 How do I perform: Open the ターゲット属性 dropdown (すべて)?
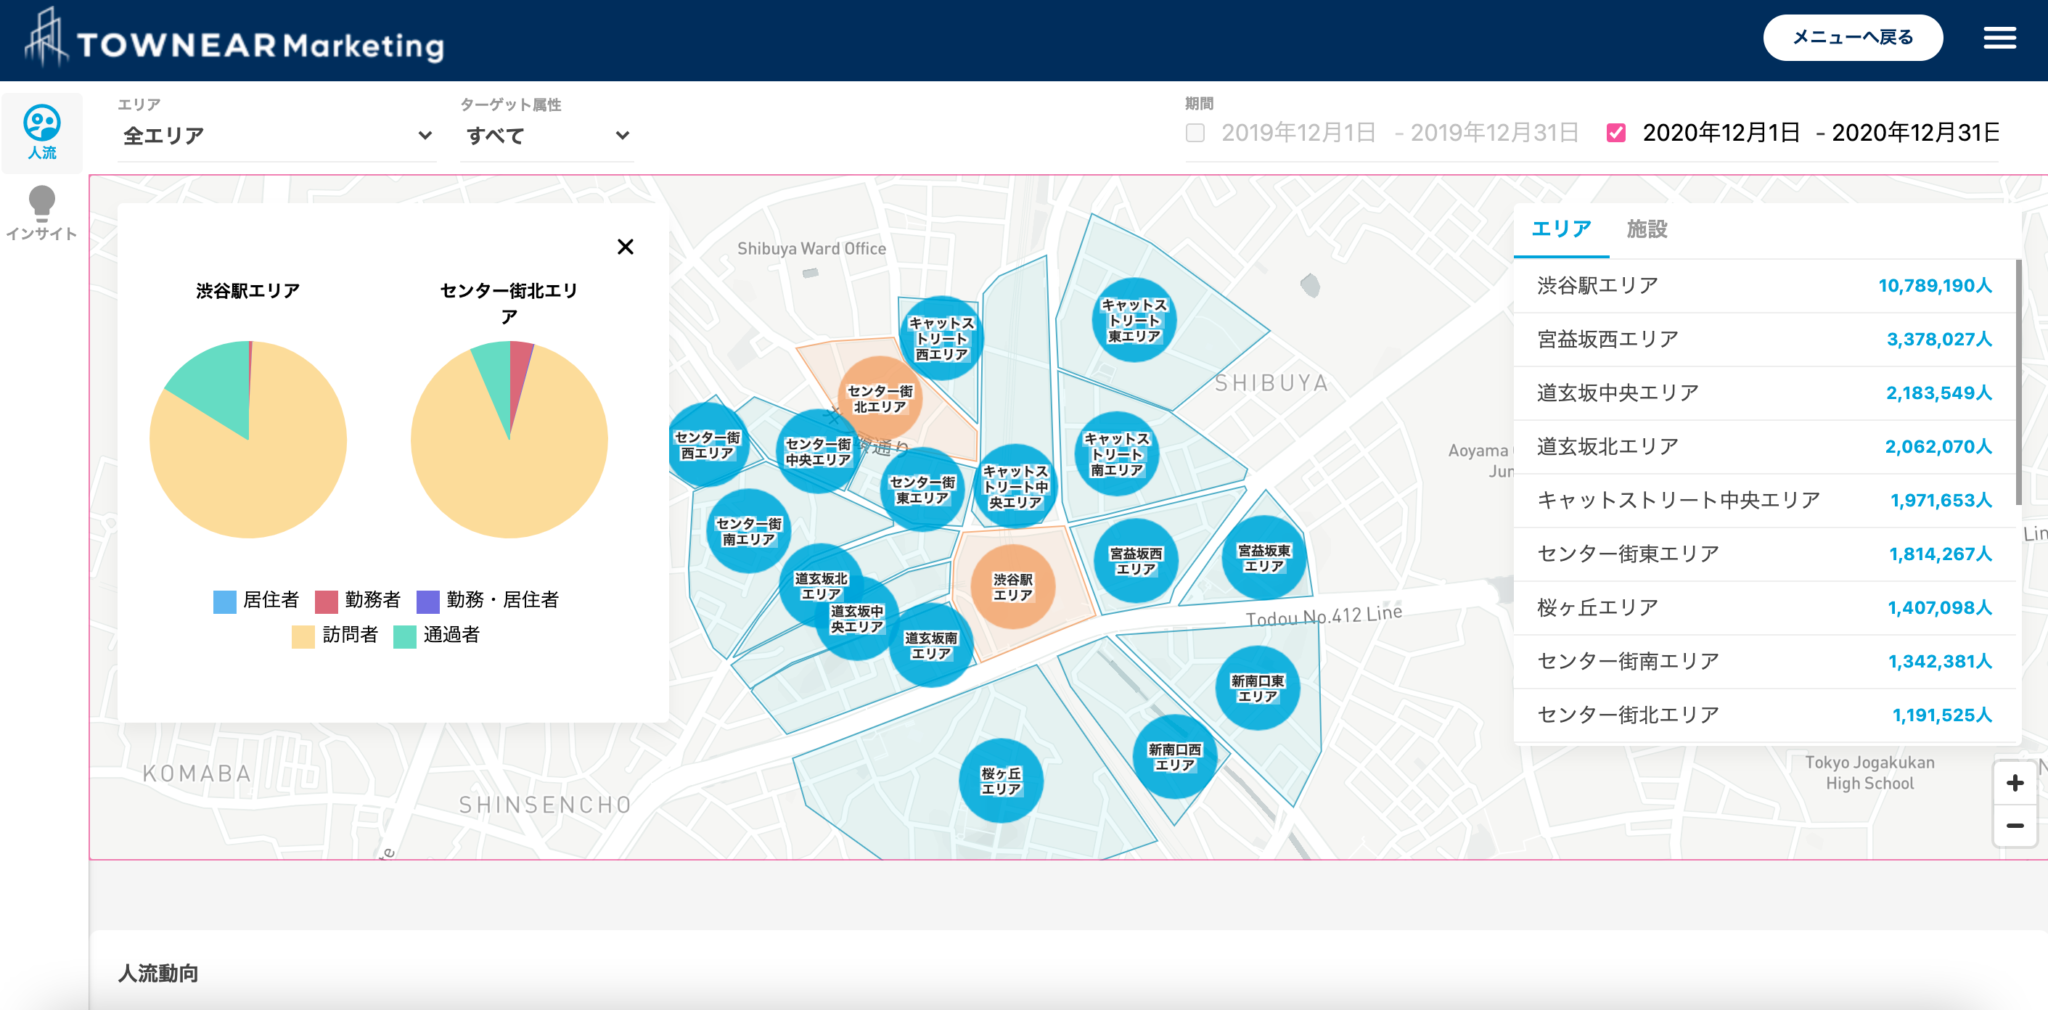click(x=547, y=136)
